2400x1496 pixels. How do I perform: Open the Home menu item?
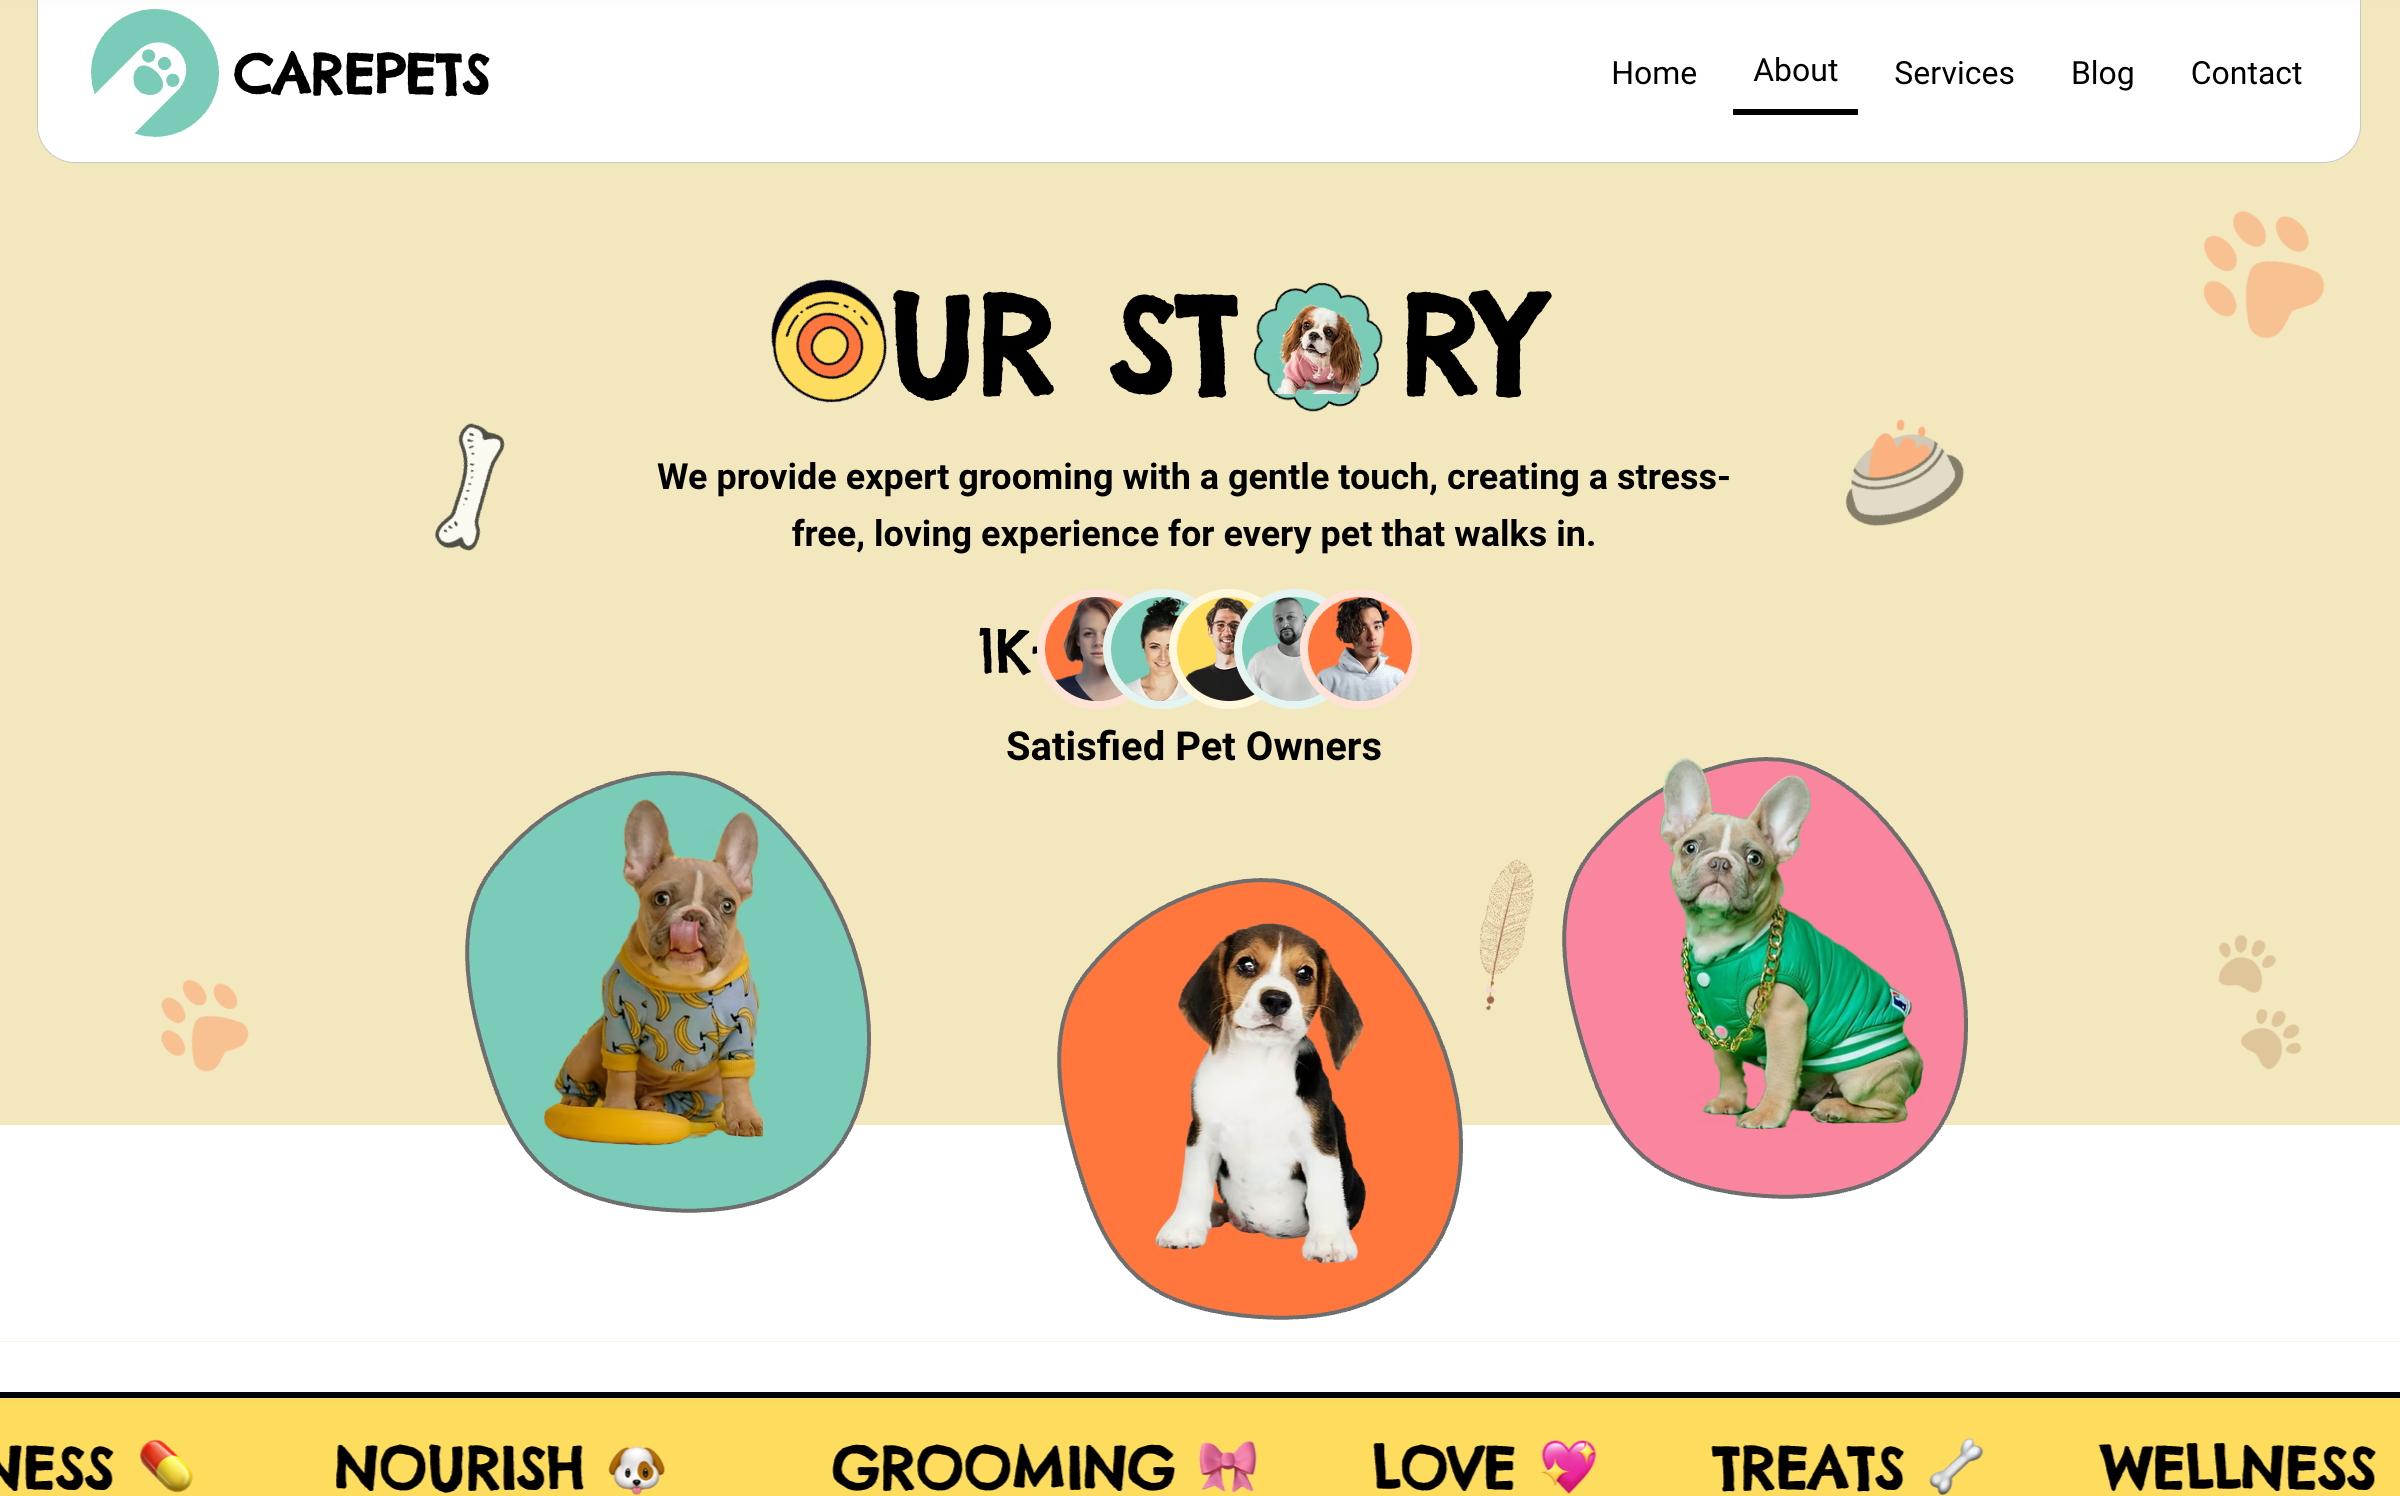pos(1654,73)
